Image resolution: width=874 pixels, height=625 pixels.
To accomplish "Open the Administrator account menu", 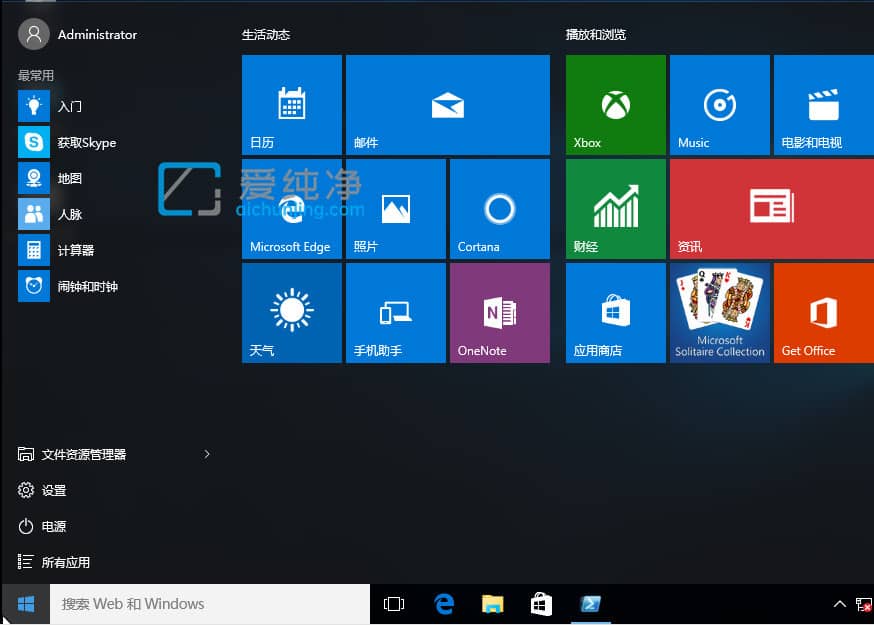I will [x=77, y=33].
